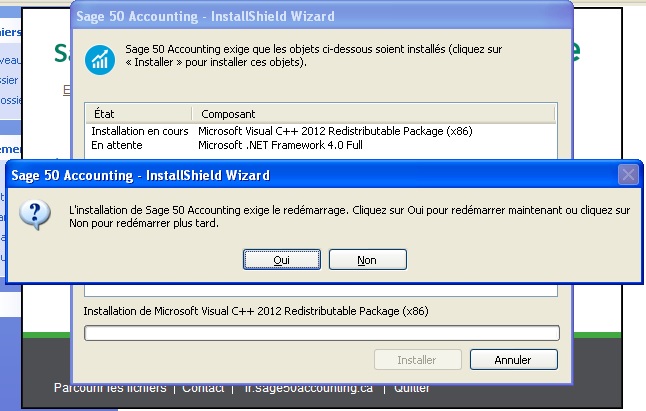Select the Microsoft Visual C++ 2012 Redistributable row
Screen dimensions: 646x411
(321, 131)
